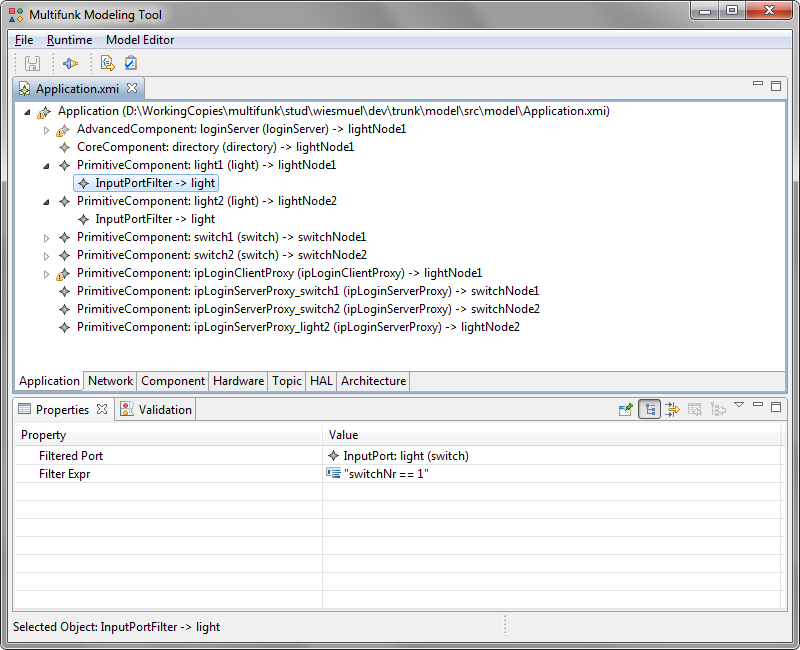Viewport: 800px width, 650px height.
Task: Select ipLoginClientProxy component row
Action: pyautogui.click(x=280, y=273)
